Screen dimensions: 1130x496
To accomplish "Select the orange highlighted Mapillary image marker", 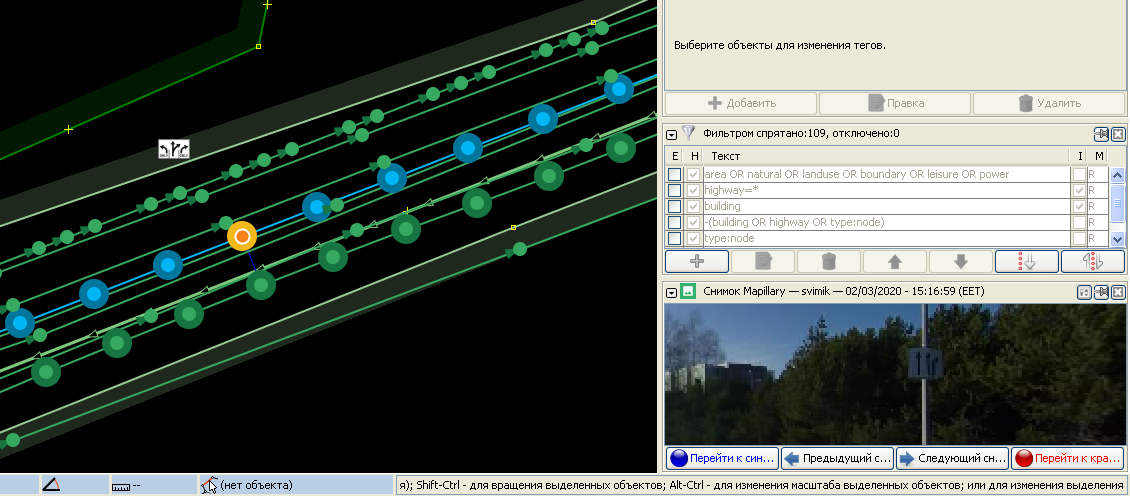I will click(242, 236).
